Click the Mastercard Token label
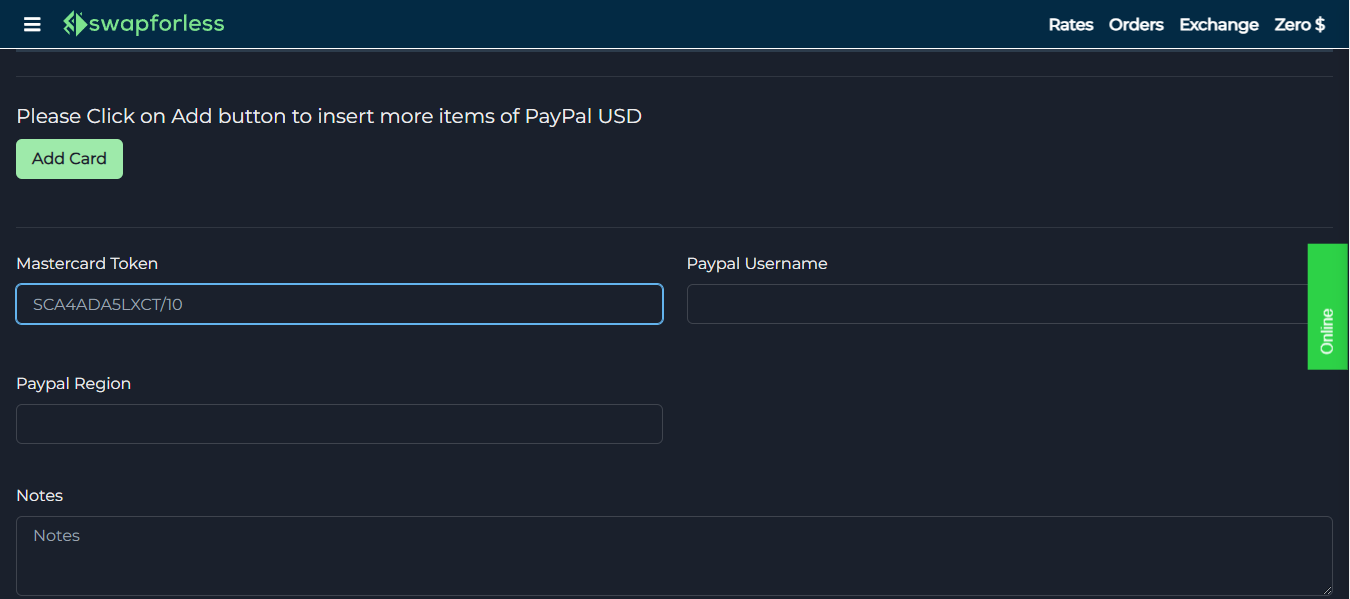Viewport: 1350px width, 599px height. [87, 264]
